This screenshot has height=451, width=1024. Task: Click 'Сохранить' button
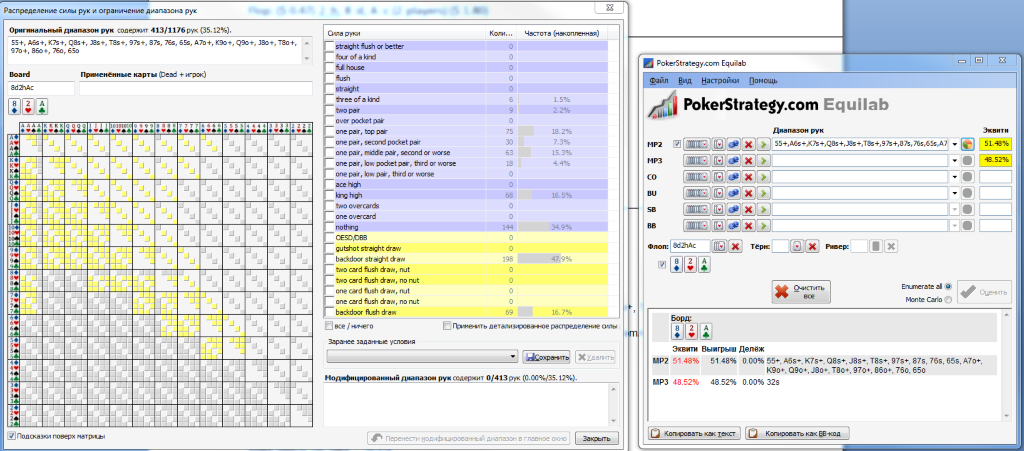547,356
